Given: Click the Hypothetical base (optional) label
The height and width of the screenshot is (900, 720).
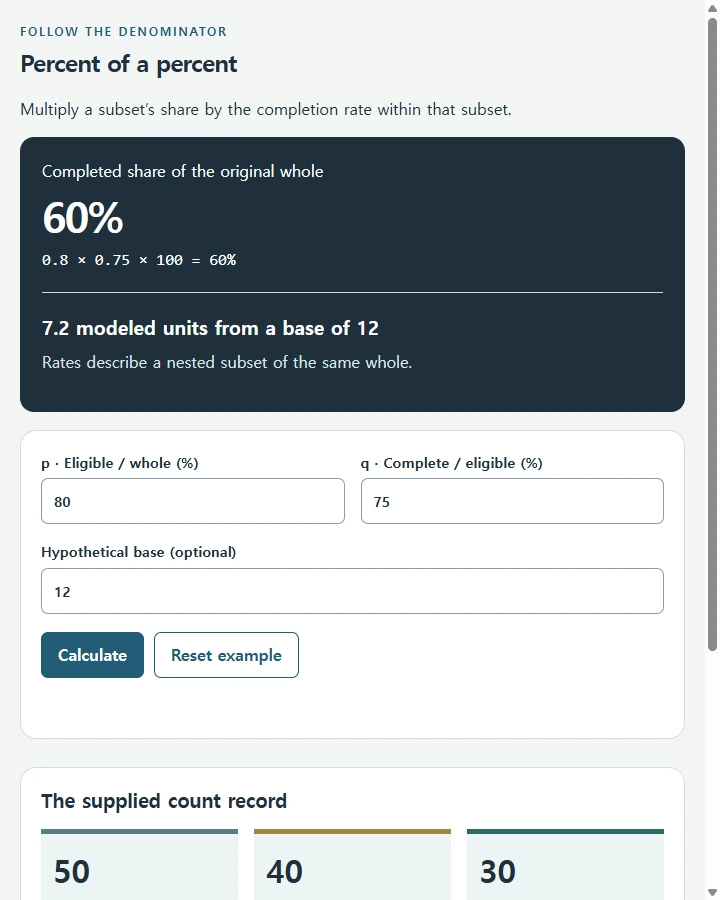Looking at the screenshot, I should 138,552.
